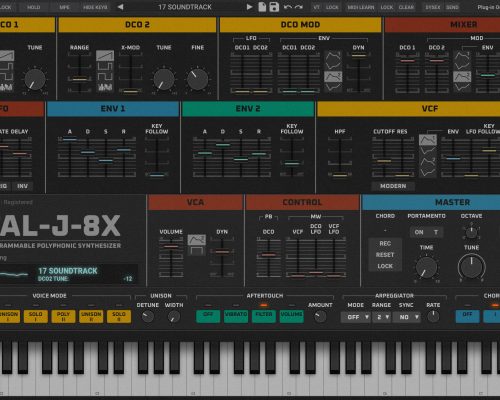500x400 pixels.
Task: Select DCO MOD inverted envelope icon at bottom
Action: 333,87
